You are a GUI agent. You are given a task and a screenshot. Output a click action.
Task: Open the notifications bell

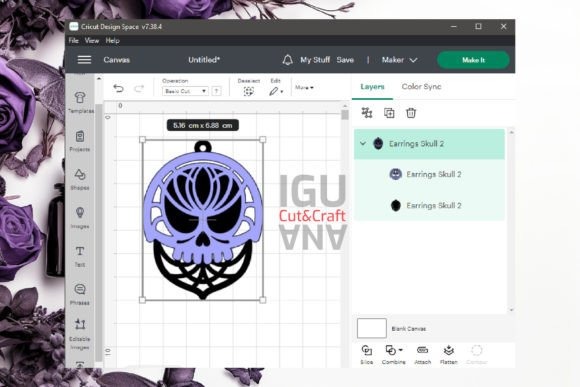pyautogui.click(x=287, y=60)
